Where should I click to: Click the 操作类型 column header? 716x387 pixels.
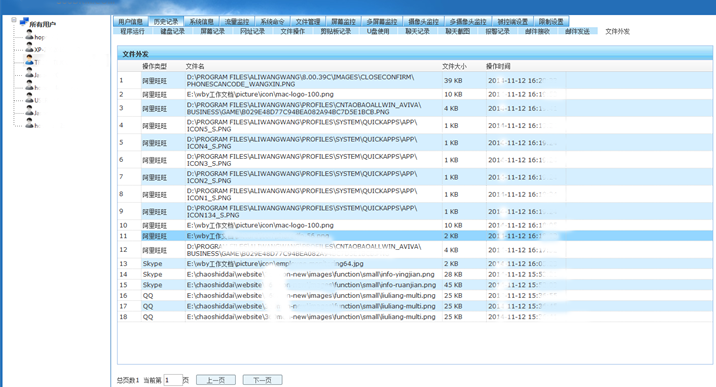(x=154, y=66)
